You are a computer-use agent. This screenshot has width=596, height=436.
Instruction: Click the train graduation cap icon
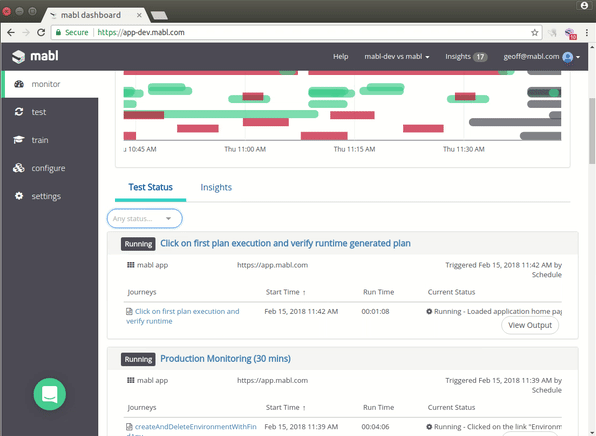[x=19, y=140]
